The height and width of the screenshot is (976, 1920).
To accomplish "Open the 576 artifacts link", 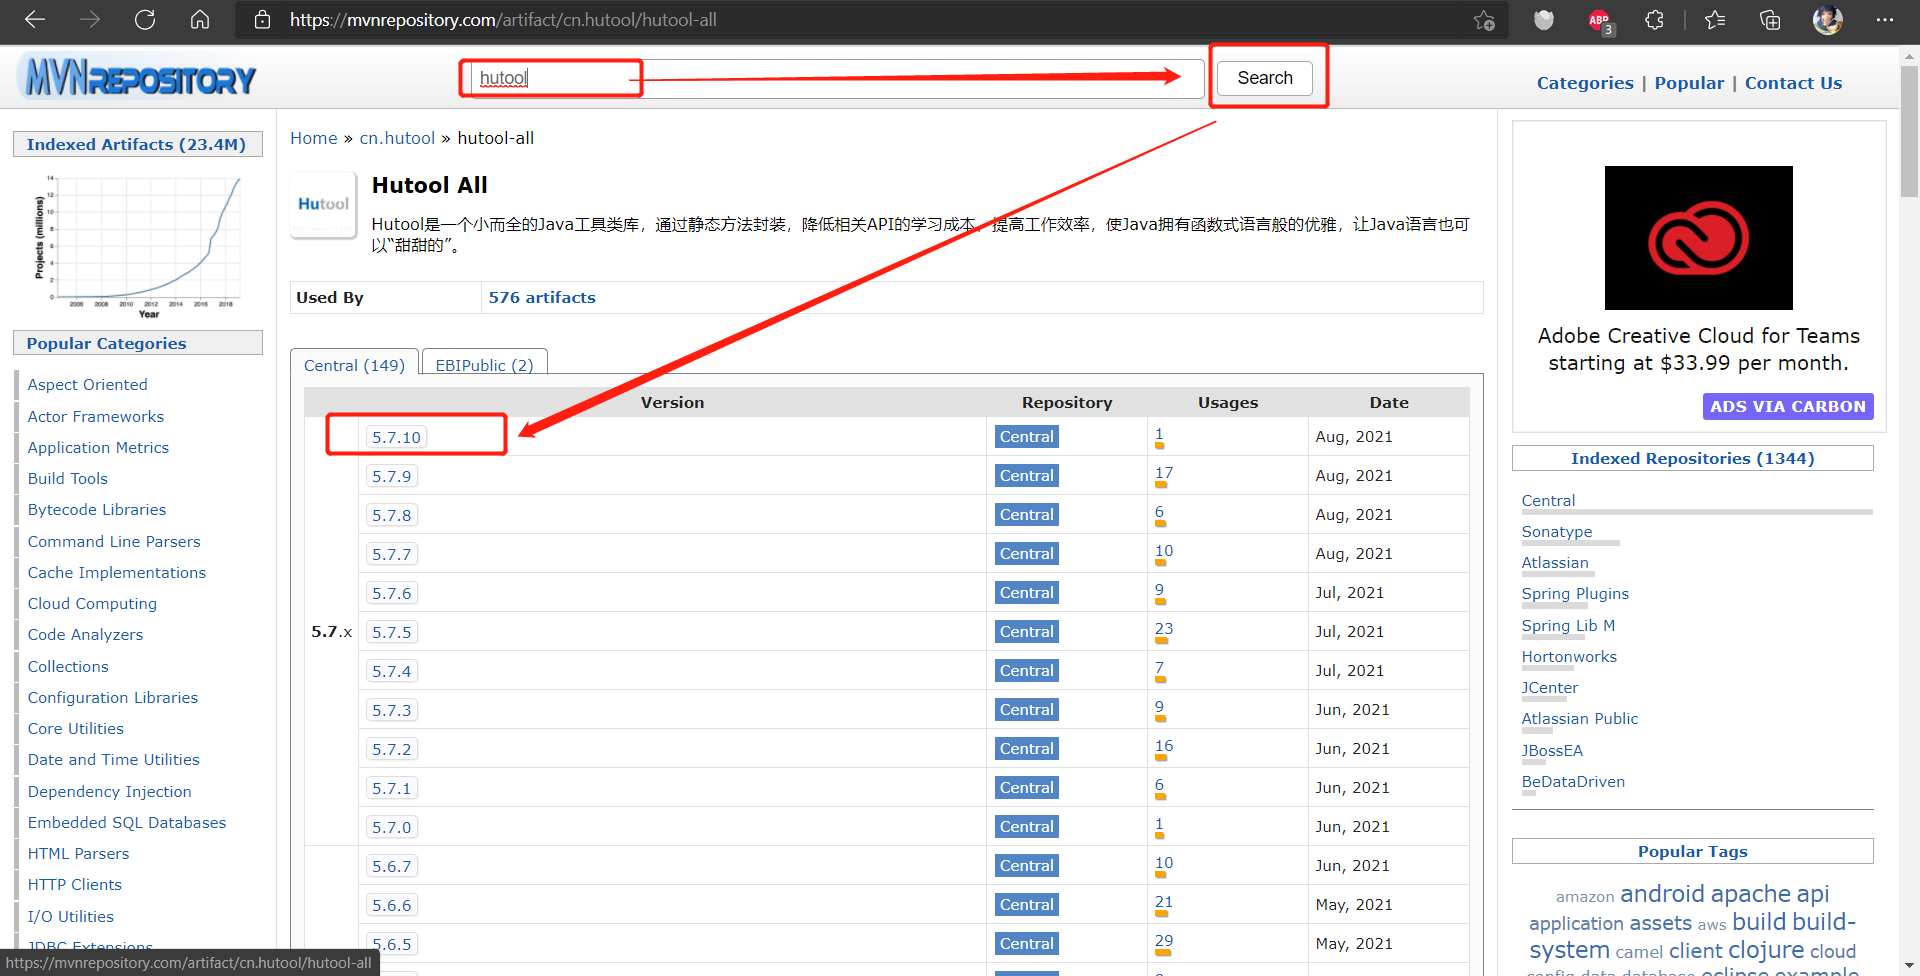I will pyautogui.click(x=541, y=297).
